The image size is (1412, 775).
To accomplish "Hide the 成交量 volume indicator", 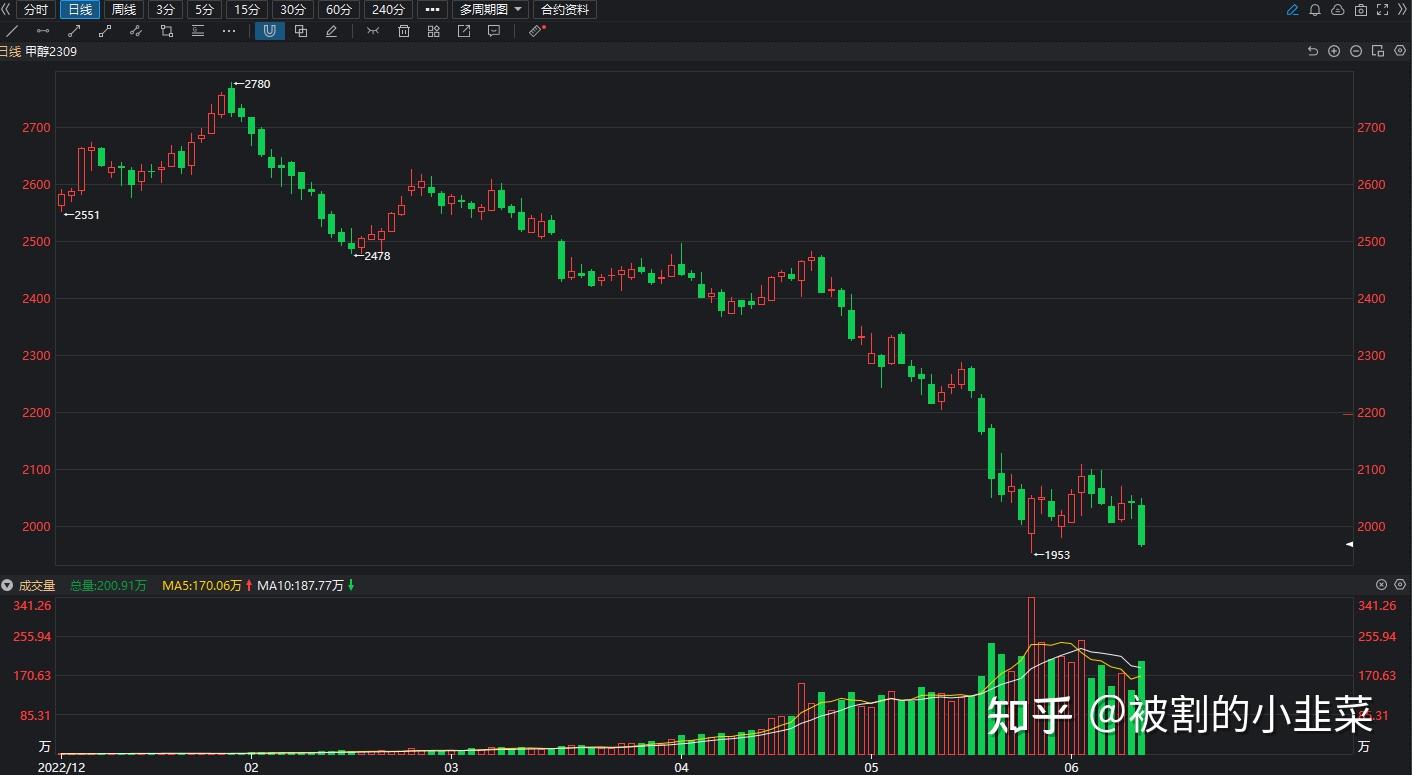I will click(1381, 584).
